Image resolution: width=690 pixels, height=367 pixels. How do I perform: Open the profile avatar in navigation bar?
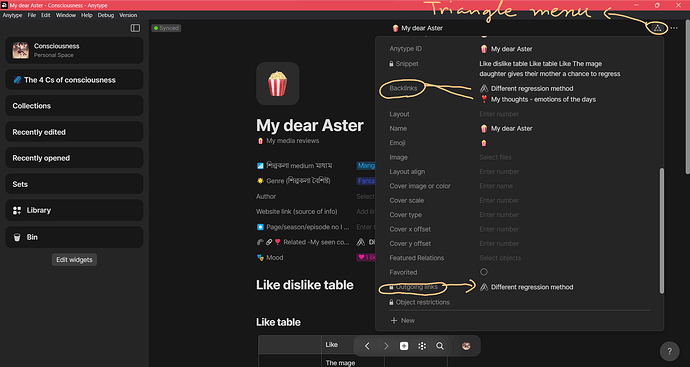point(466,346)
